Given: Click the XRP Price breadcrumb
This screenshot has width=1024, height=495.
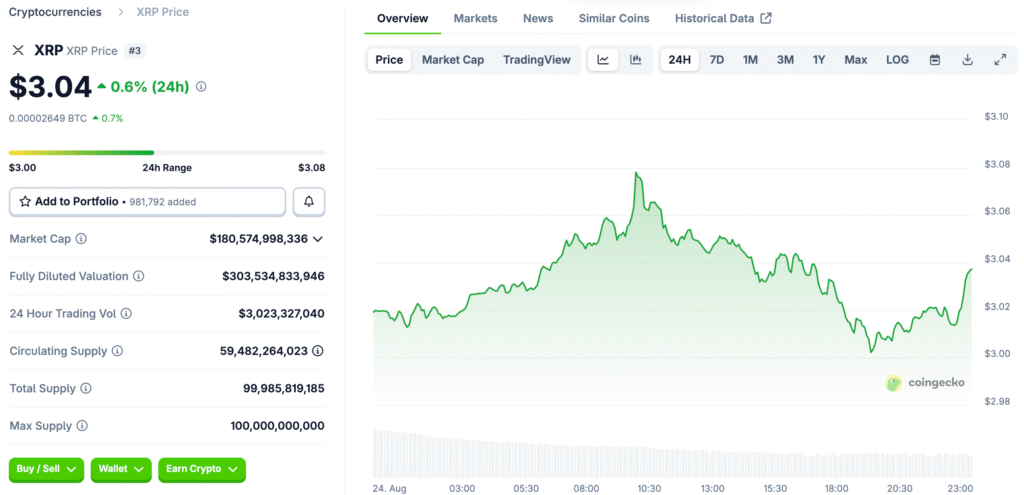Looking at the screenshot, I should click(x=163, y=12).
